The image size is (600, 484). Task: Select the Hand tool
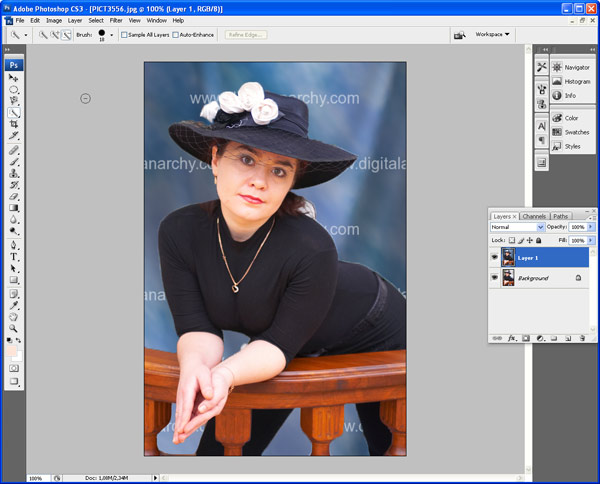tap(14, 316)
